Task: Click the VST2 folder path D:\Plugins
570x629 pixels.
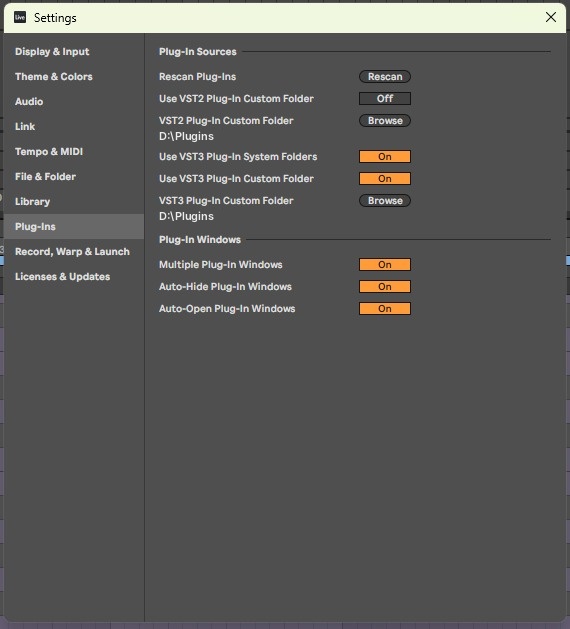Action: (x=186, y=136)
